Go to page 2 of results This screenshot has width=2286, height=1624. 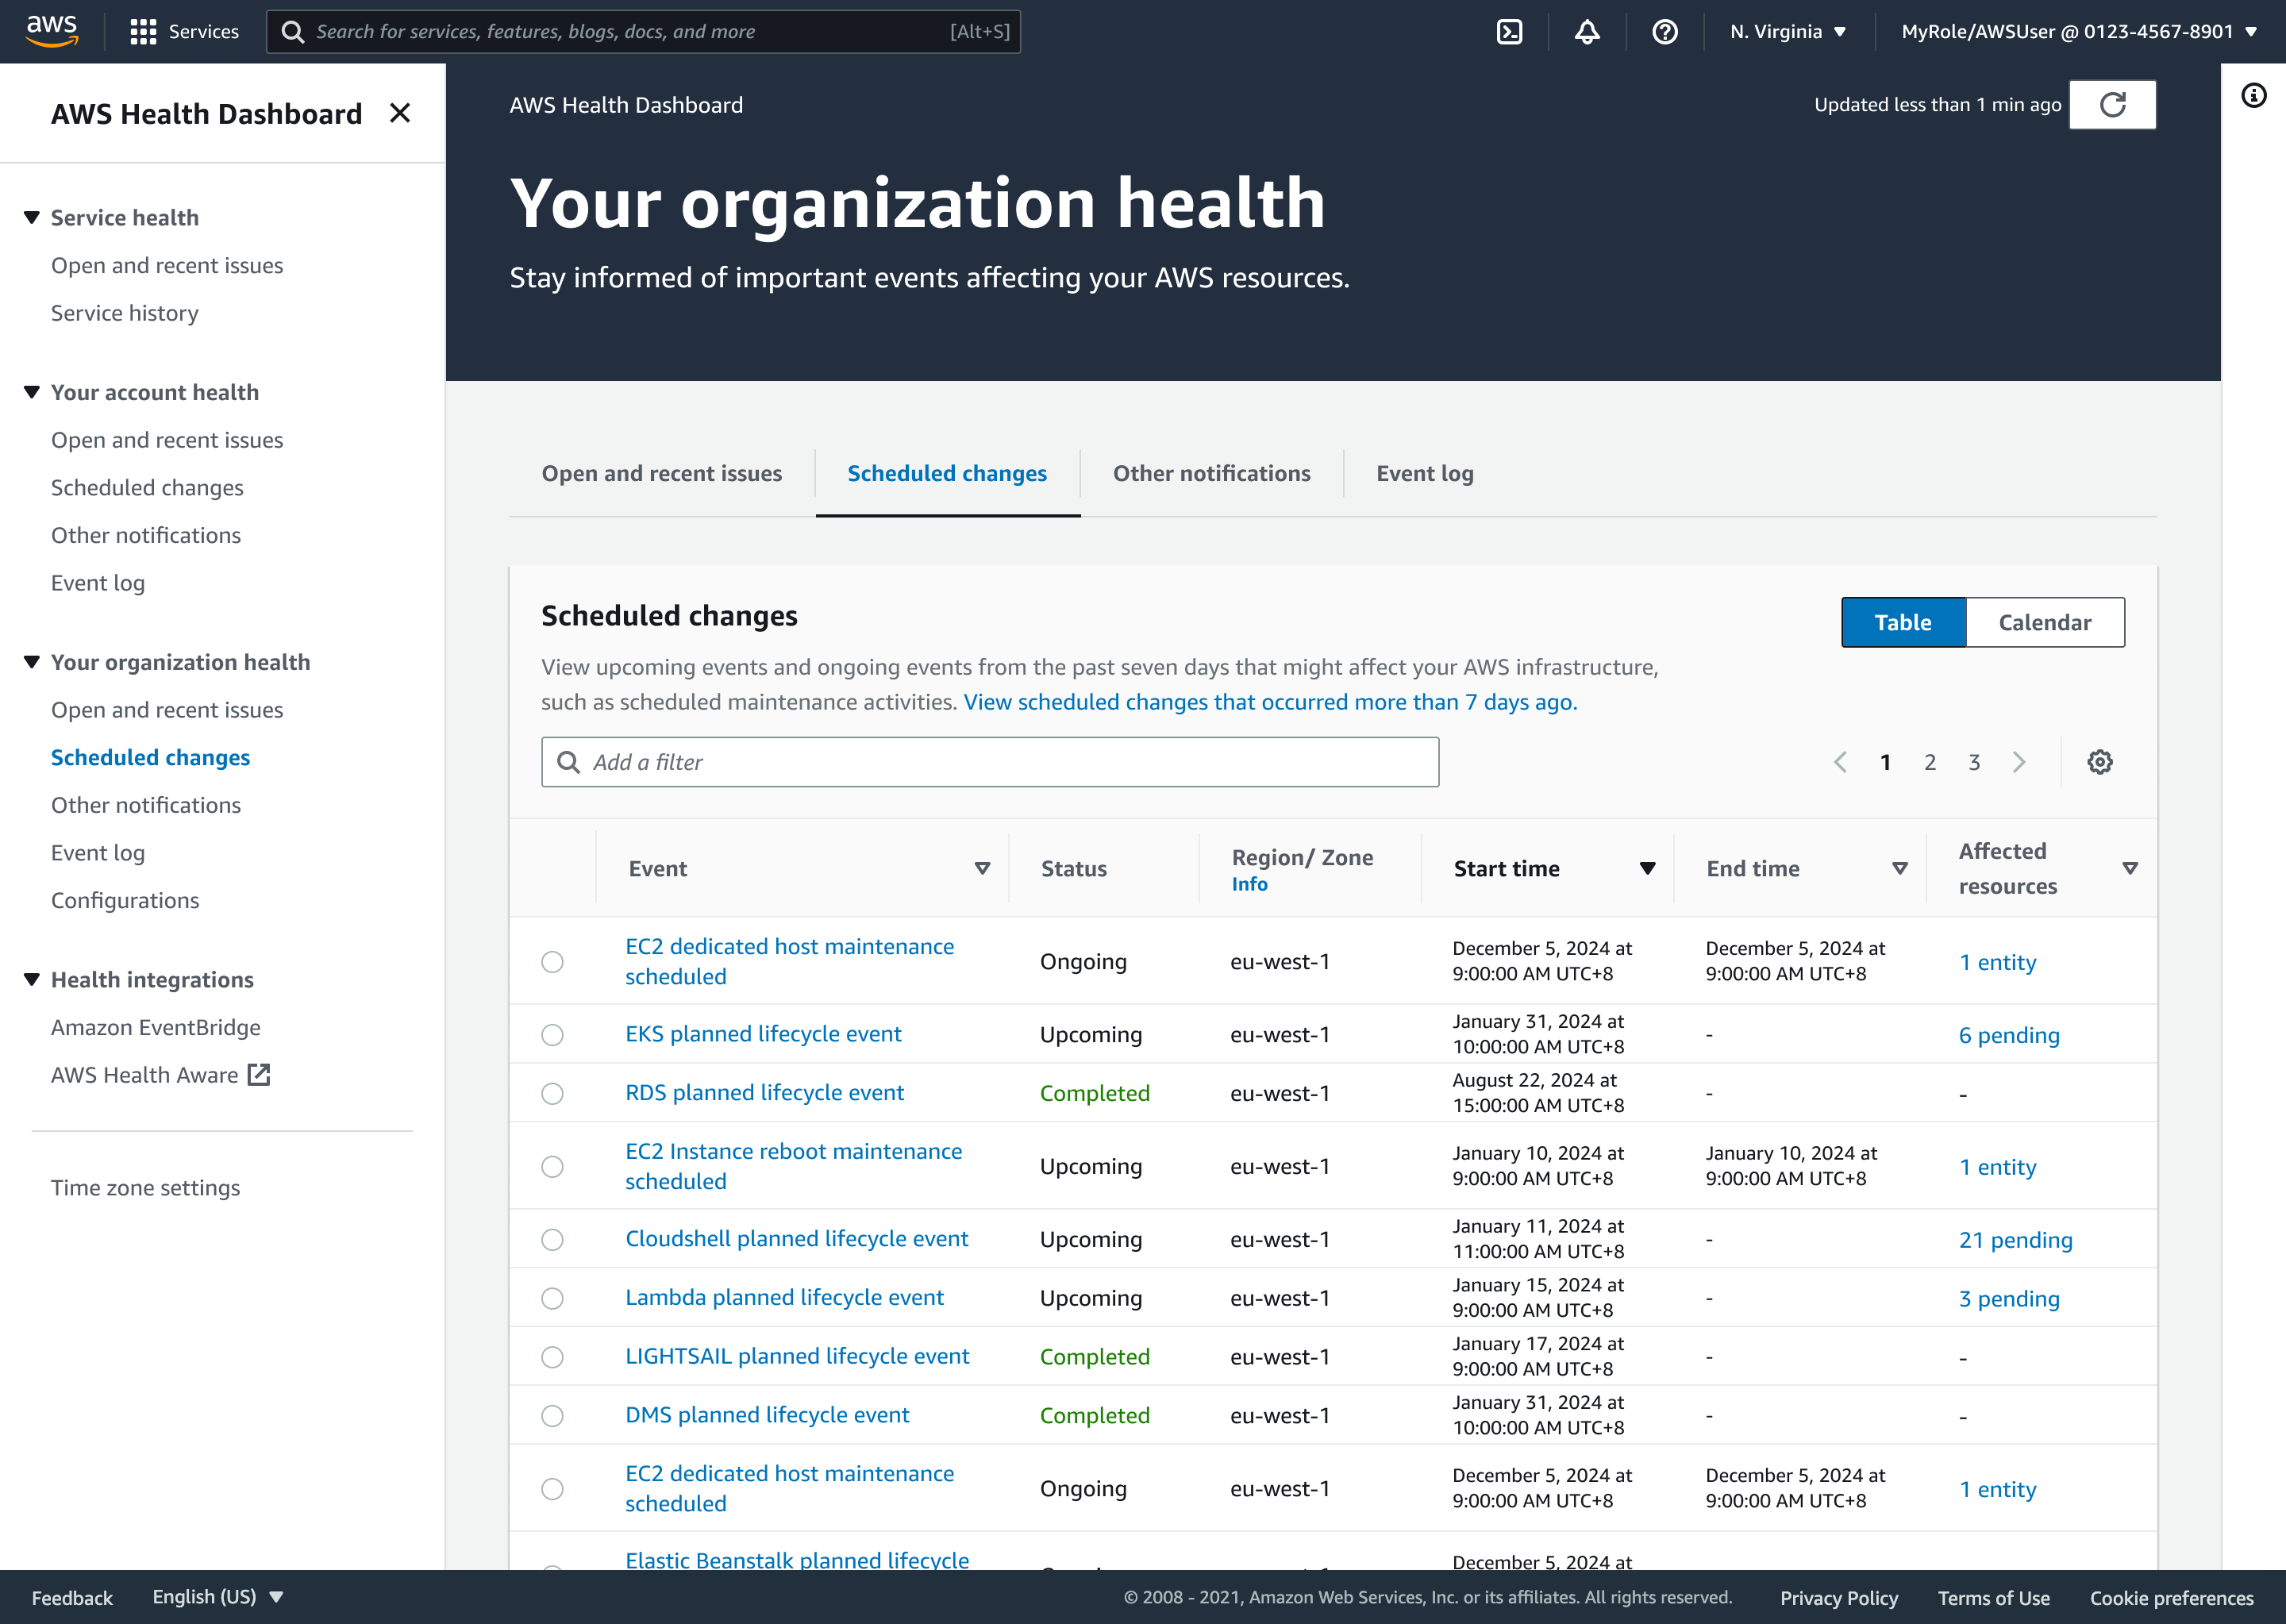click(x=1930, y=762)
